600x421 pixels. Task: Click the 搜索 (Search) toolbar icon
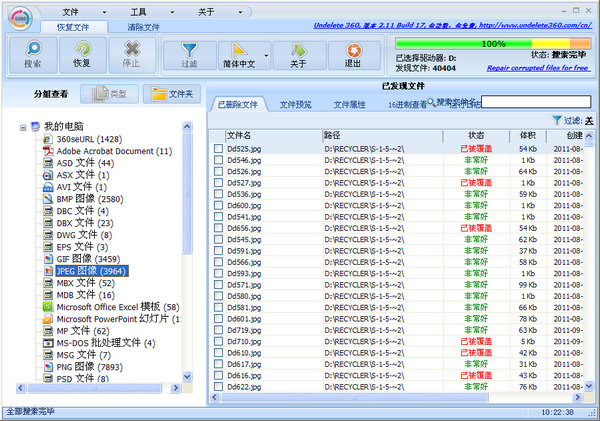click(32, 54)
